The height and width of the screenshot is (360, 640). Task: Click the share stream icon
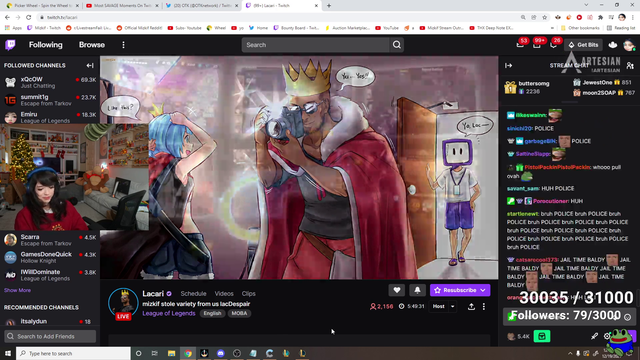pos(471,307)
